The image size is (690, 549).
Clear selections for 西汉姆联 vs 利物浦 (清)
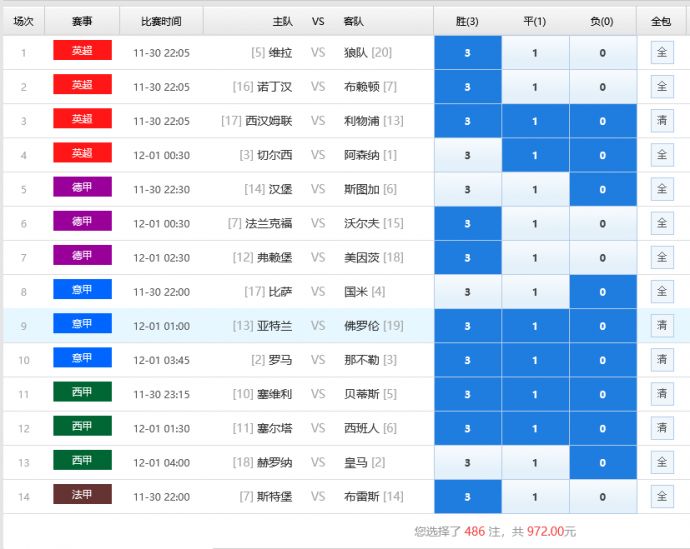[662, 121]
